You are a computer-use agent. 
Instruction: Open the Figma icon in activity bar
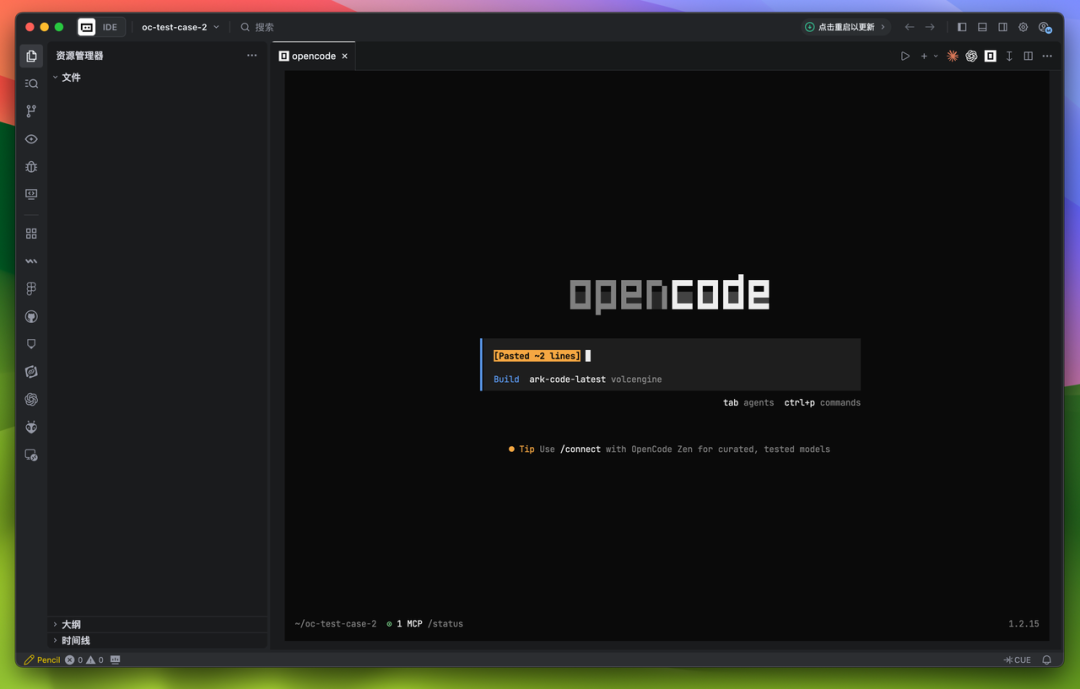31,289
